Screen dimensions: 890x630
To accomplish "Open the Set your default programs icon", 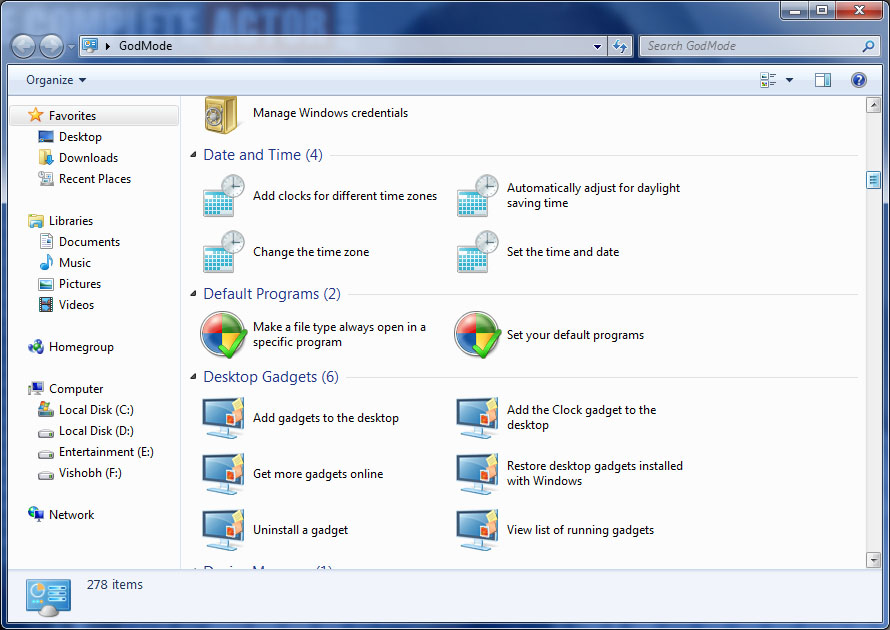I will pos(478,334).
